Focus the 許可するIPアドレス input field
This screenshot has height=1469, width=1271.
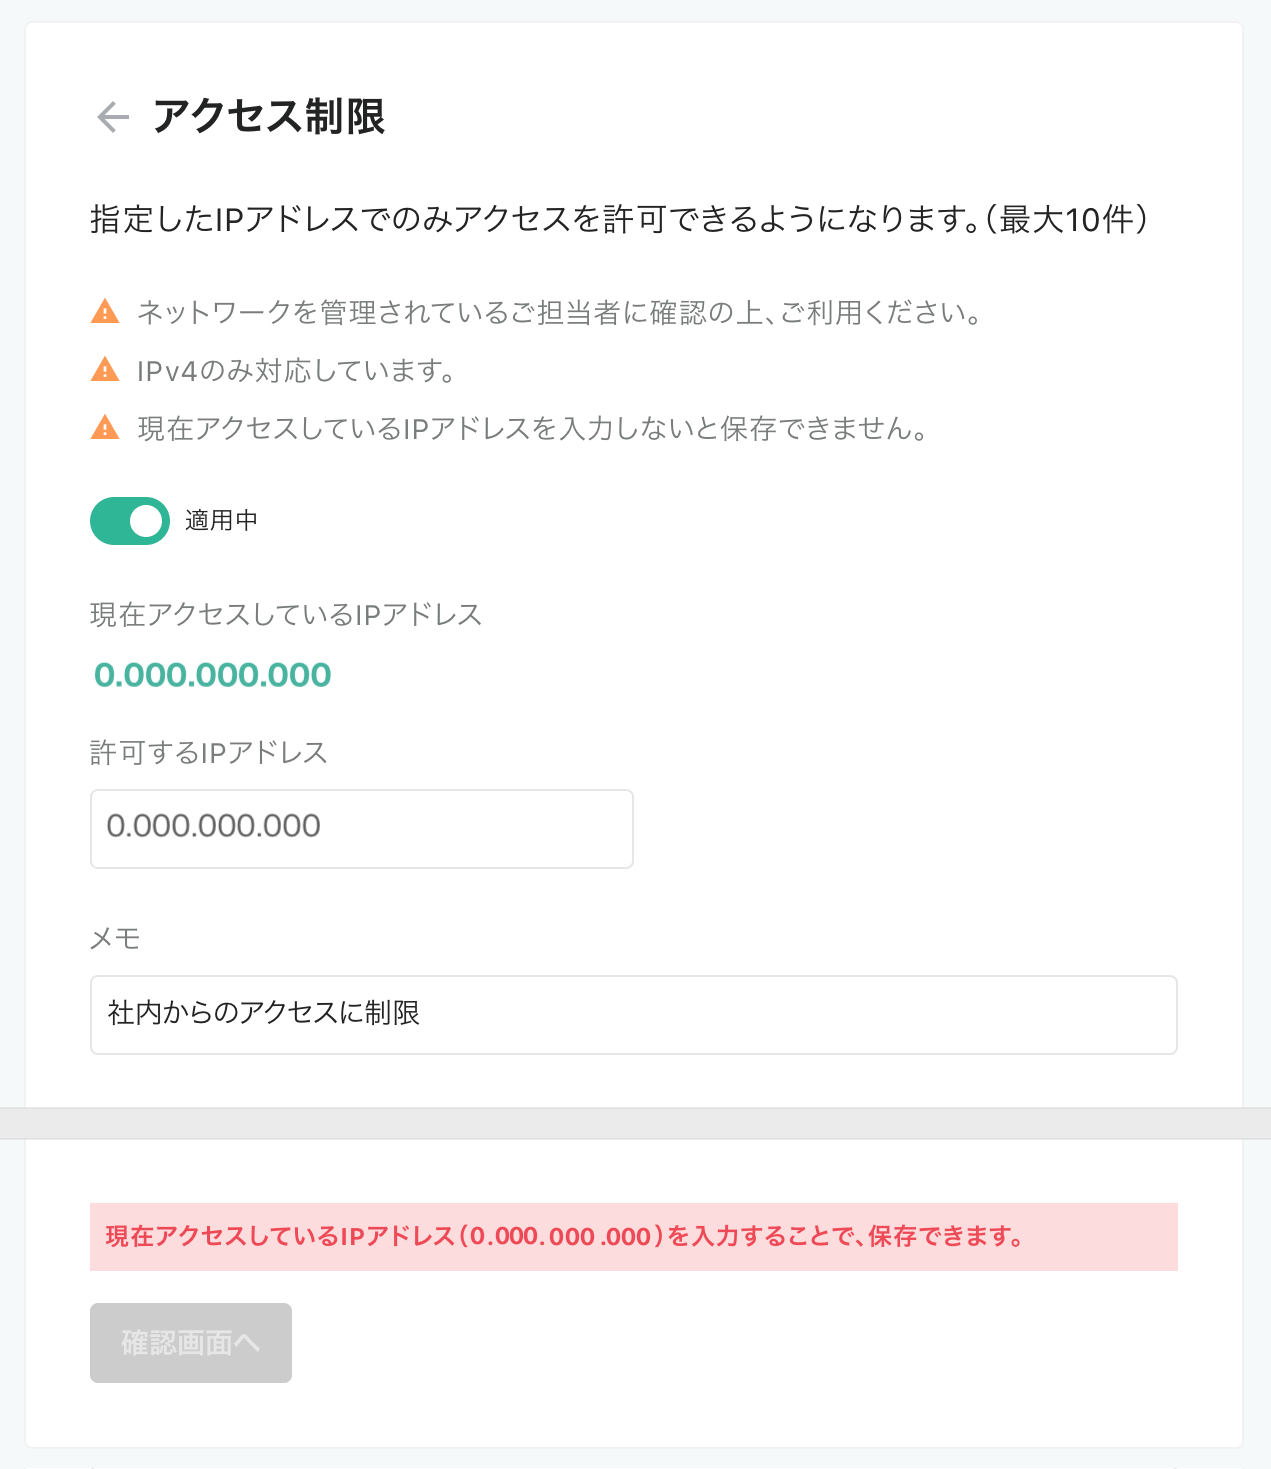tap(362, 829)
